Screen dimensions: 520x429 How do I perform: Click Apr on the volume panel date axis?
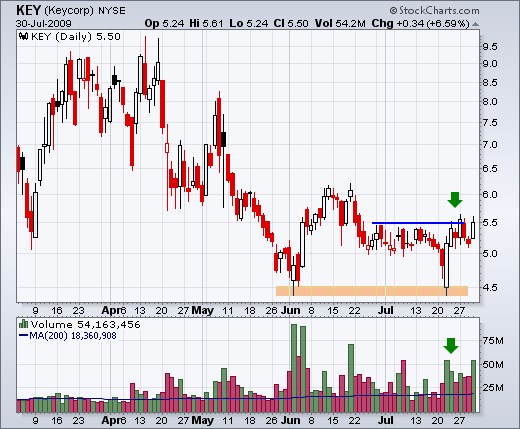[x=111, y=420]
